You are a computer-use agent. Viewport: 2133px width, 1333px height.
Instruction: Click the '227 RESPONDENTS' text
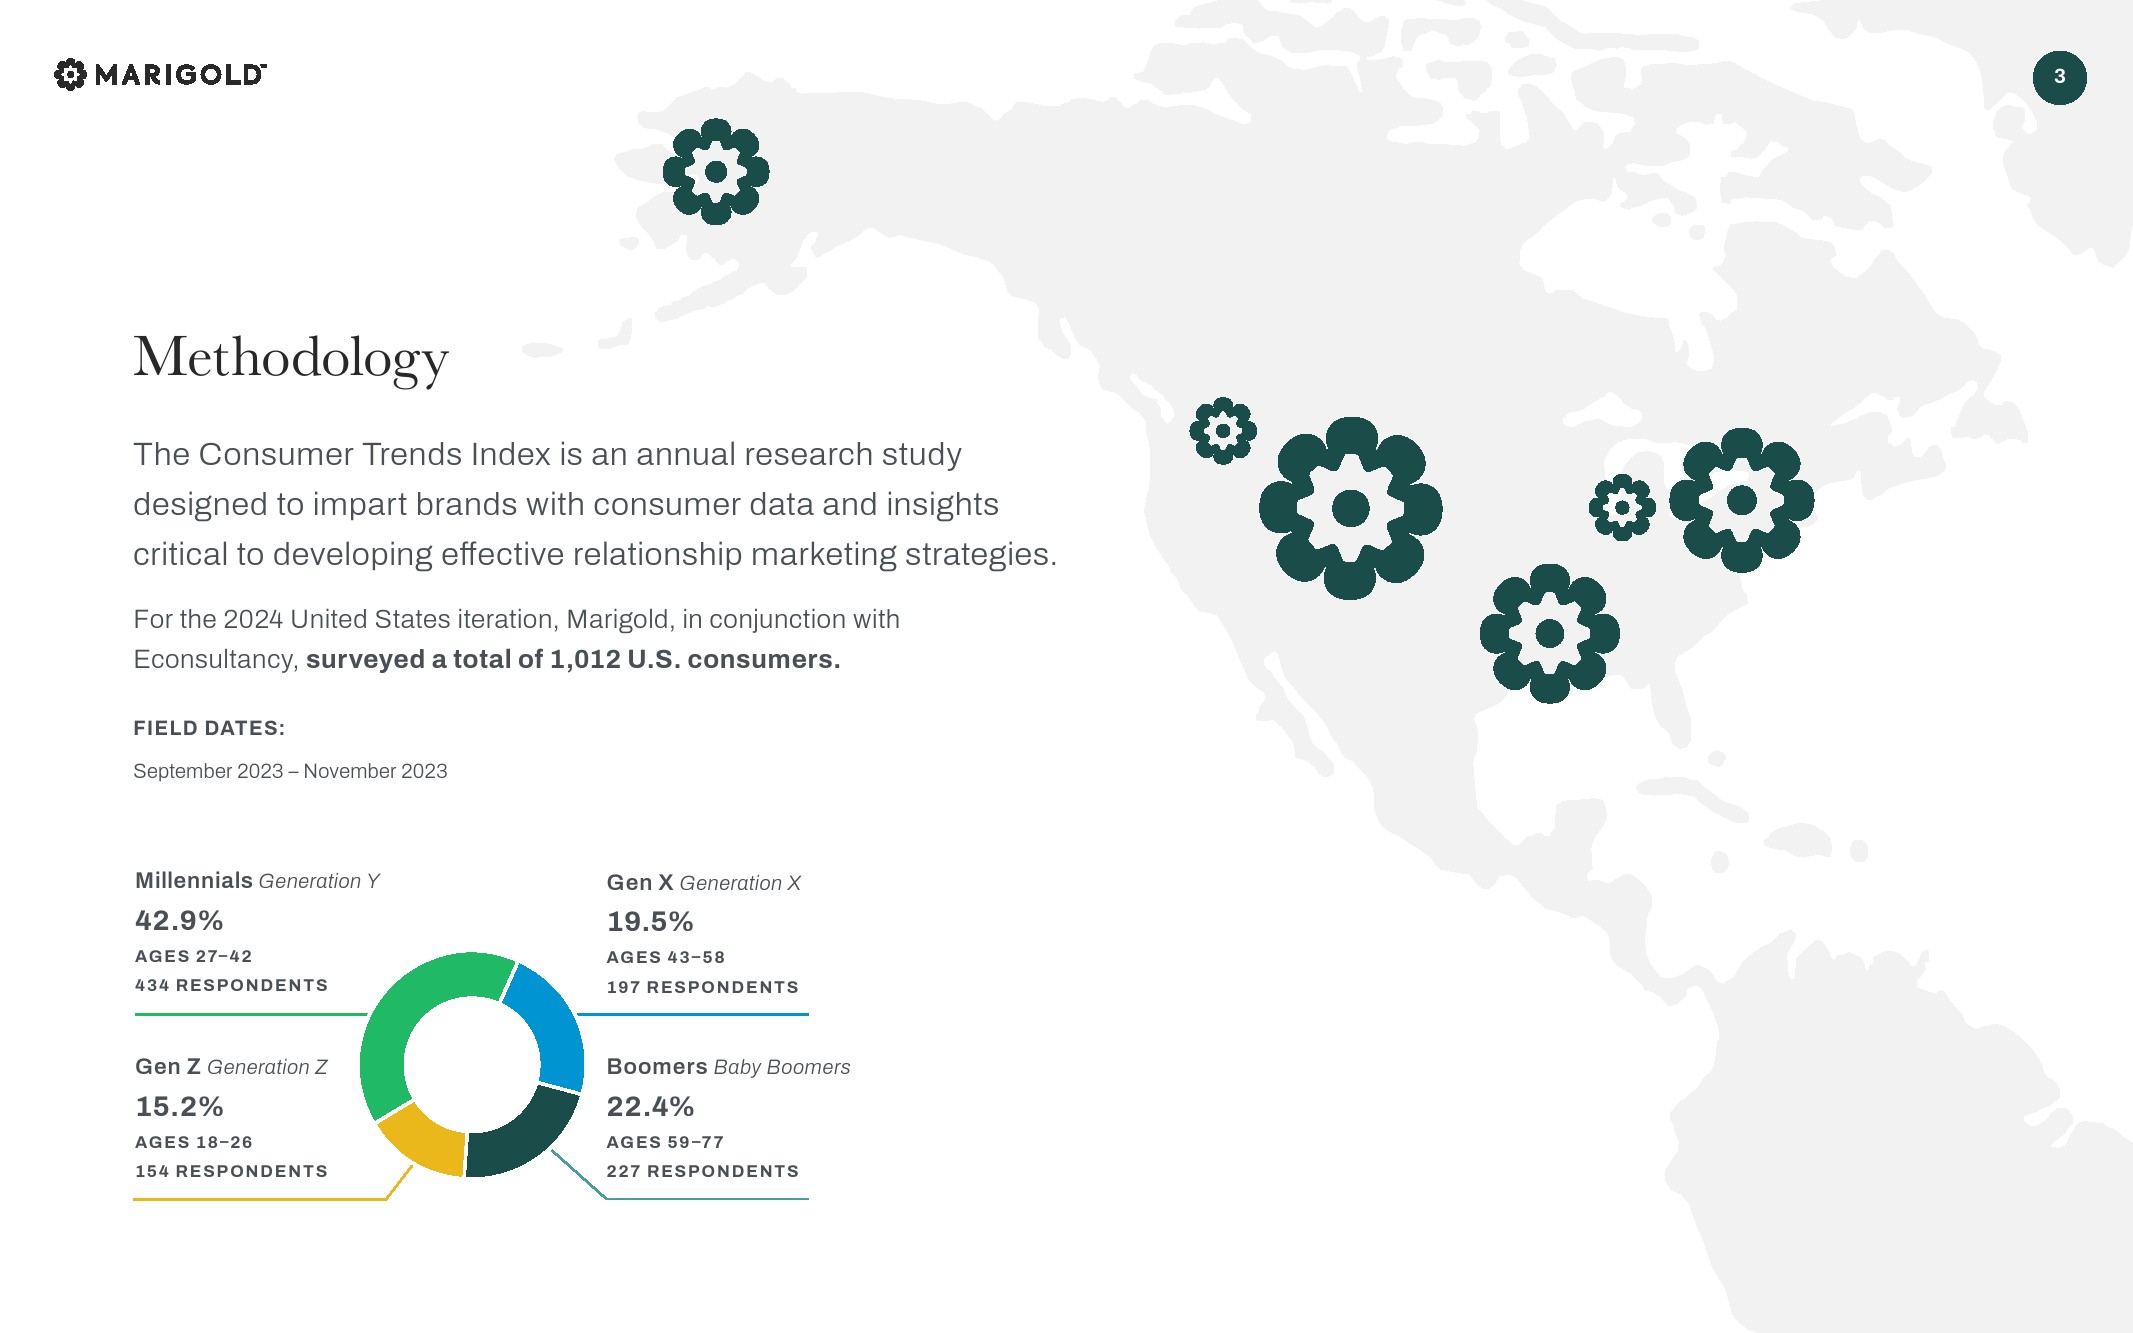(x=702, y=1171)
